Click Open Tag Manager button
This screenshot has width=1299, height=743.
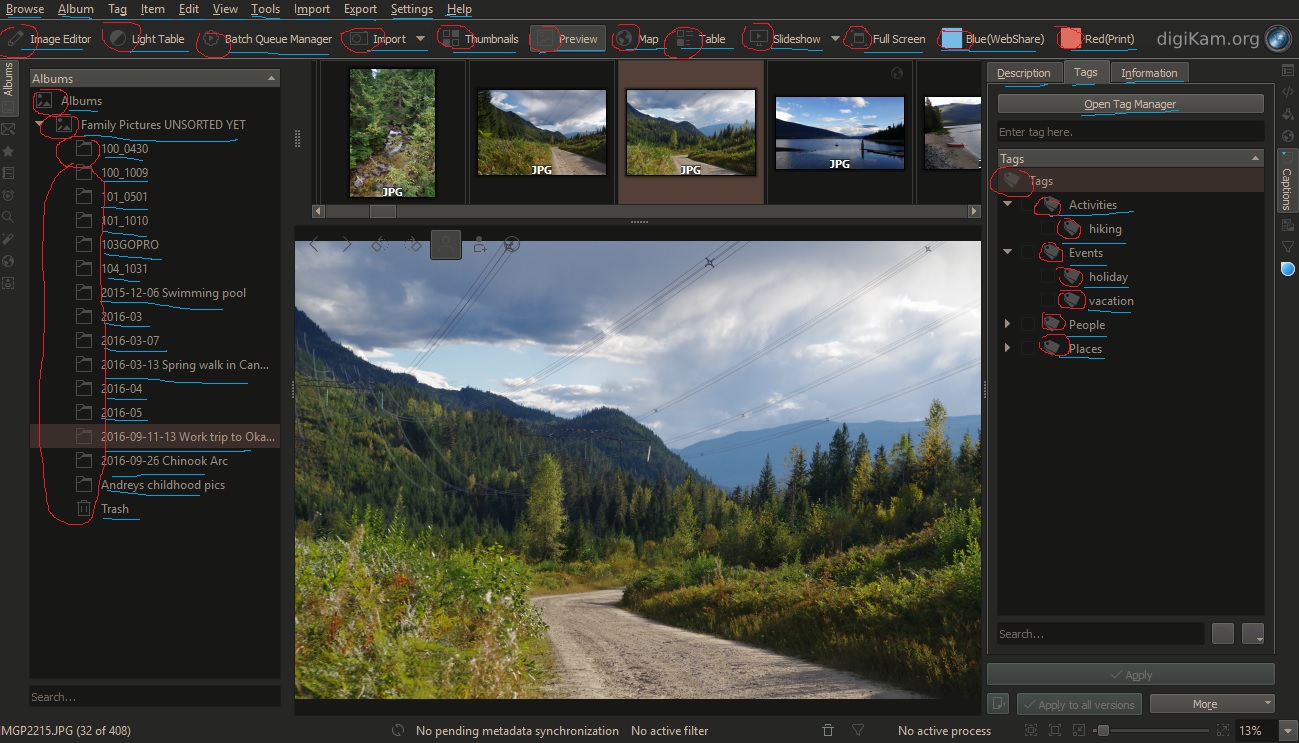pos(1130,104)
